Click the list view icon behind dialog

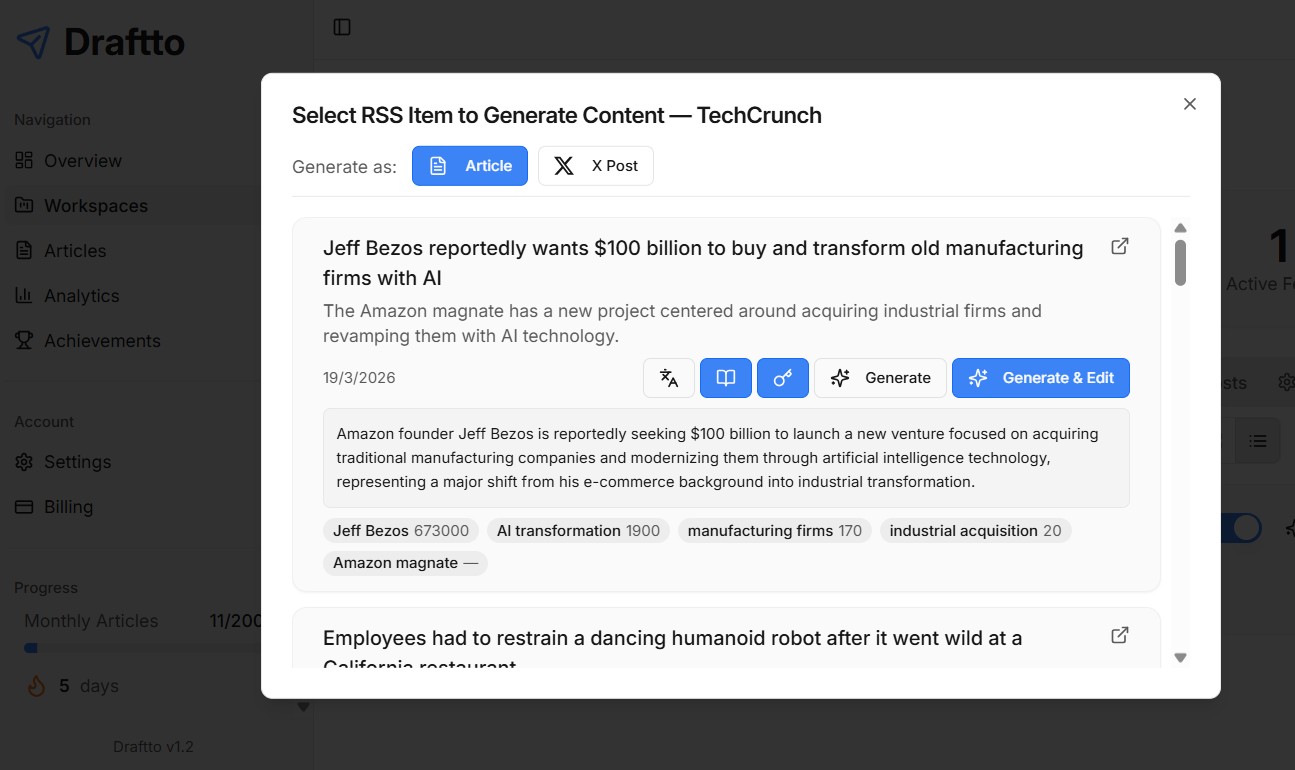(1258, 441)
